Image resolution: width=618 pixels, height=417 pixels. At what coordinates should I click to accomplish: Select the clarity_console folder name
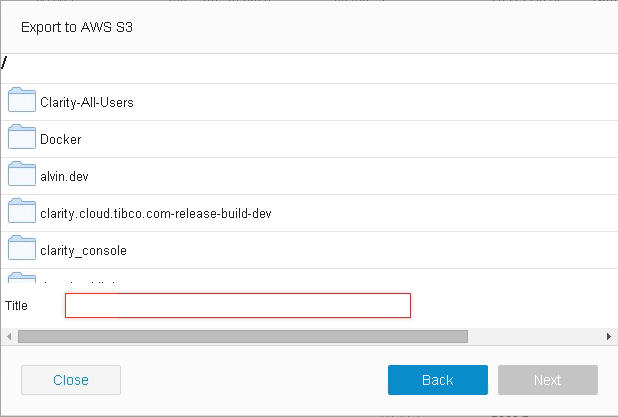(x=83, y=250)
